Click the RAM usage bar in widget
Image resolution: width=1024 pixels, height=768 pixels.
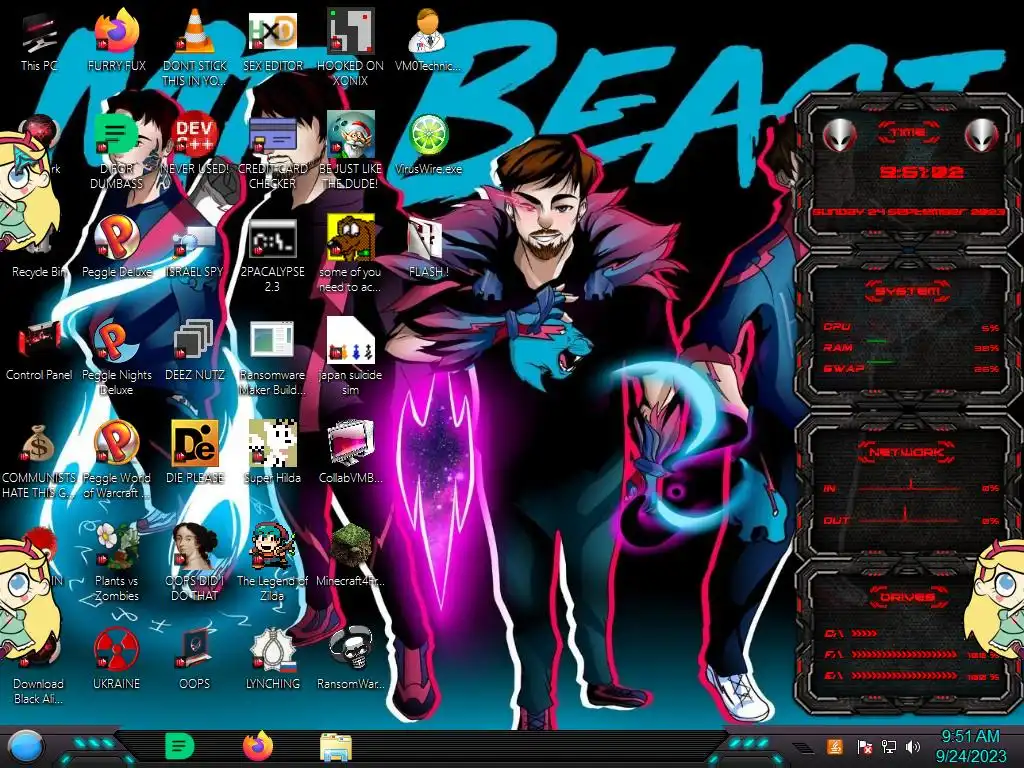pyautogui.click(x=912, y=347)
